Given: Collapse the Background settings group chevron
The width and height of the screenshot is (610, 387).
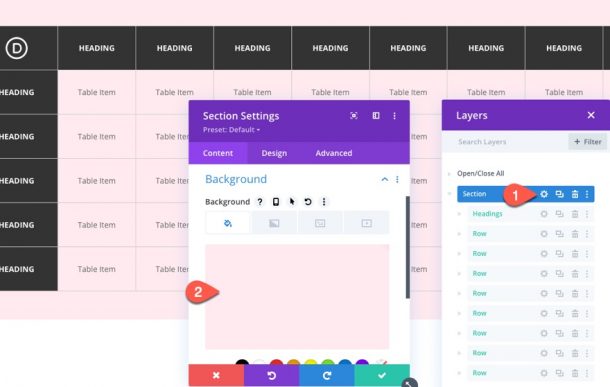Looking at the screenshot, I should coord(384,179).
